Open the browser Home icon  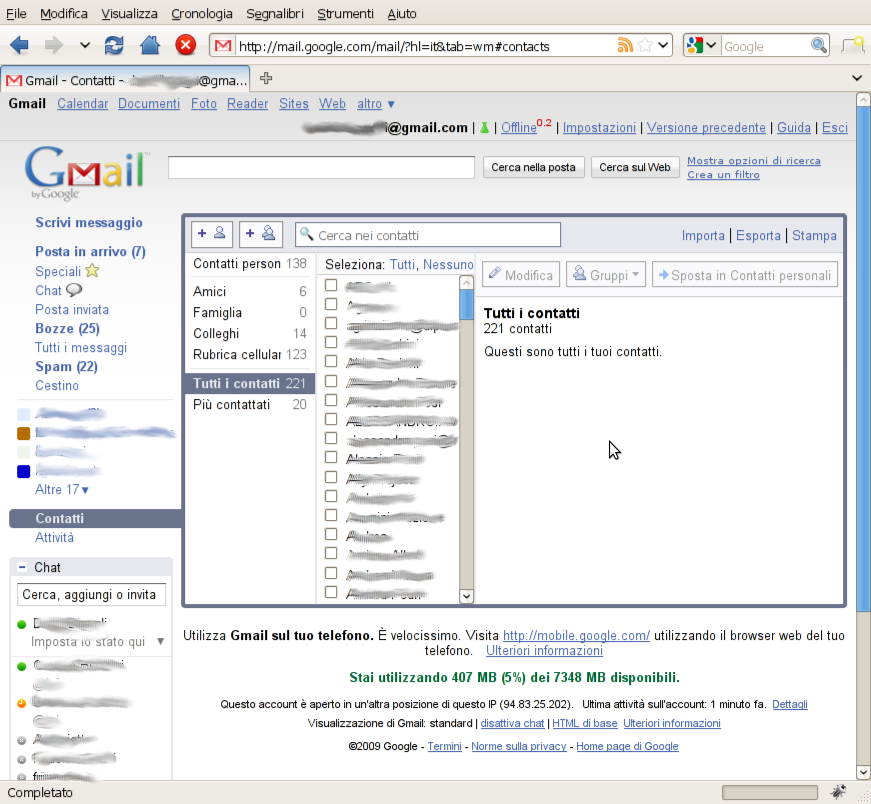(149, 45)
